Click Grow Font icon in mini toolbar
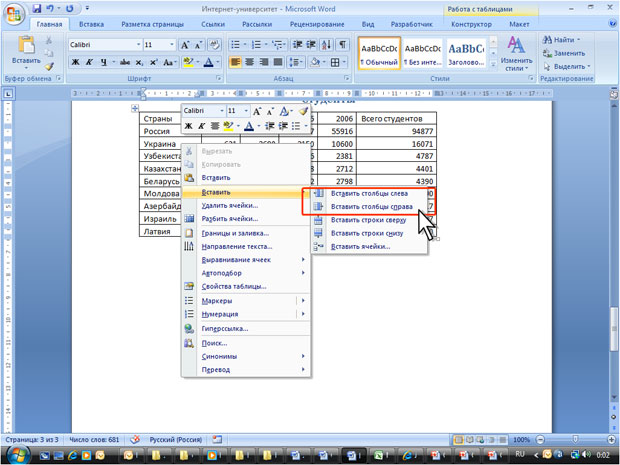 click(x=258, y=111)
